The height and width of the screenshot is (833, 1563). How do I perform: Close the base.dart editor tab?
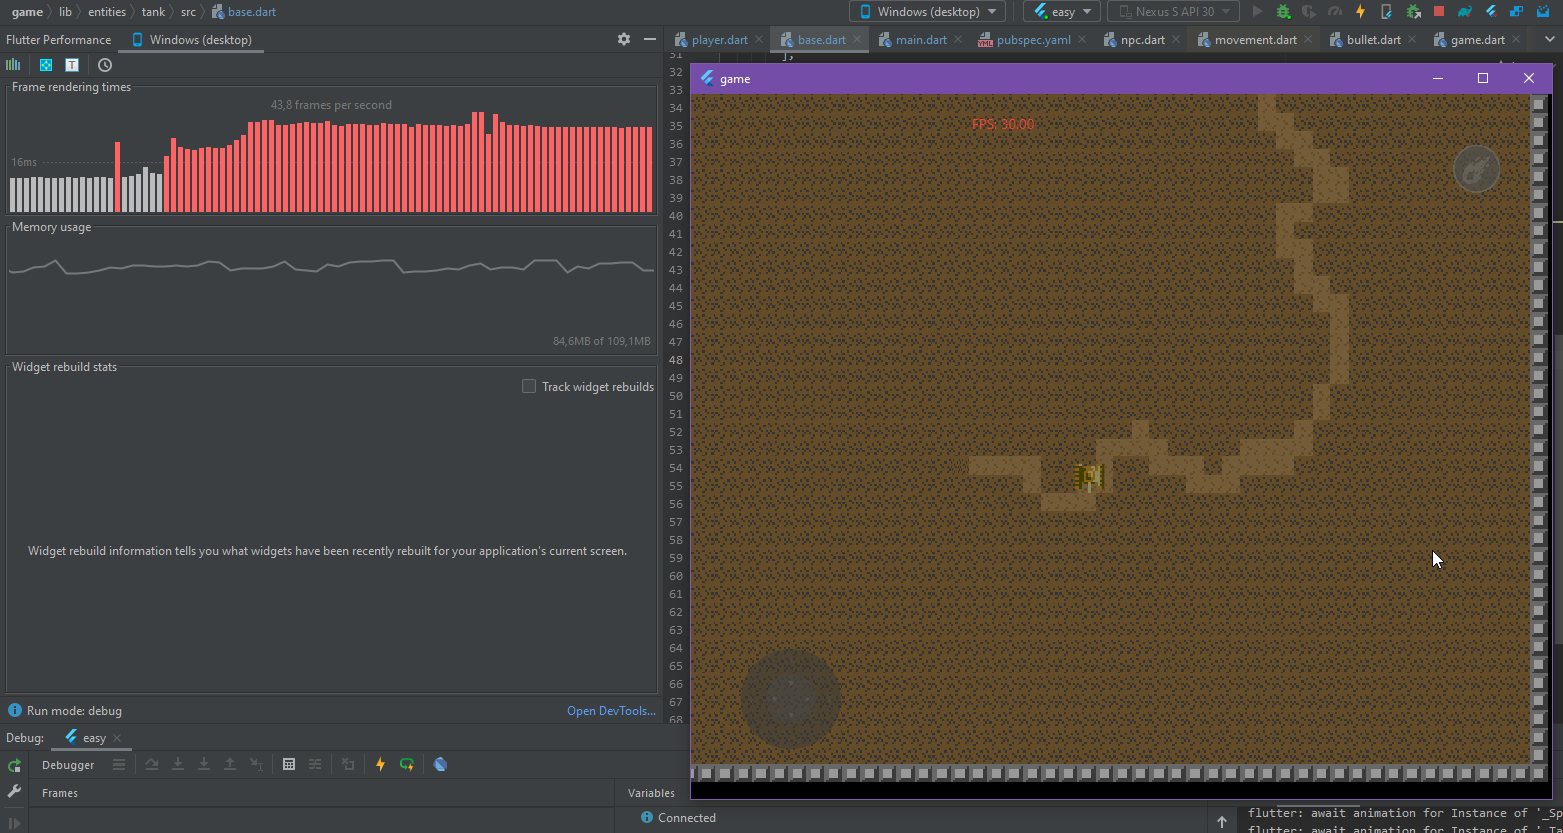pos(858,40)
